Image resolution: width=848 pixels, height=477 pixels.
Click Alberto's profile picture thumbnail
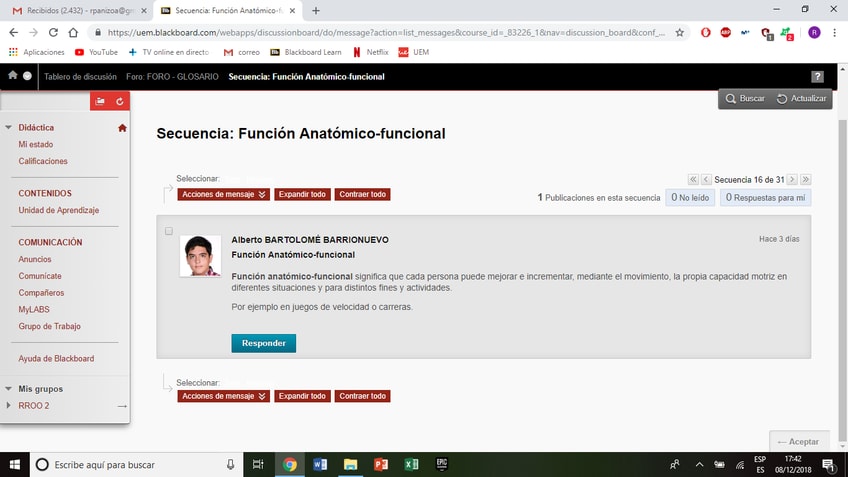(x=200, y=256)
